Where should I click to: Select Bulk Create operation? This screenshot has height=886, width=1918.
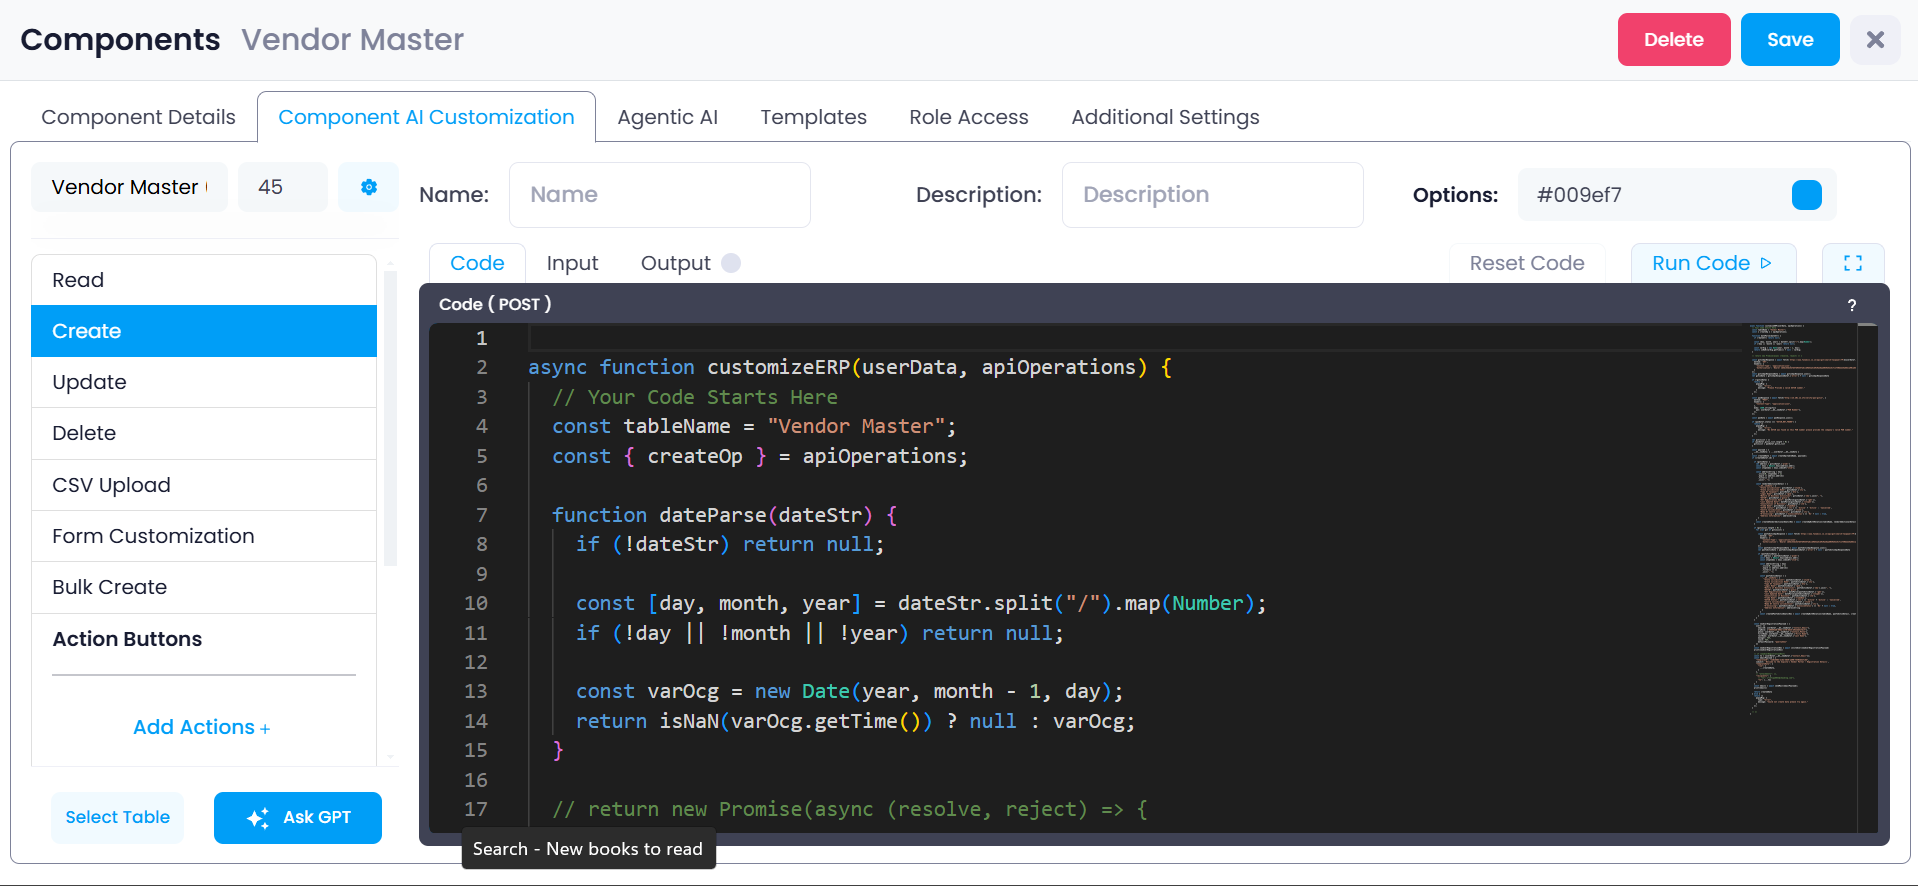point(204,587)
